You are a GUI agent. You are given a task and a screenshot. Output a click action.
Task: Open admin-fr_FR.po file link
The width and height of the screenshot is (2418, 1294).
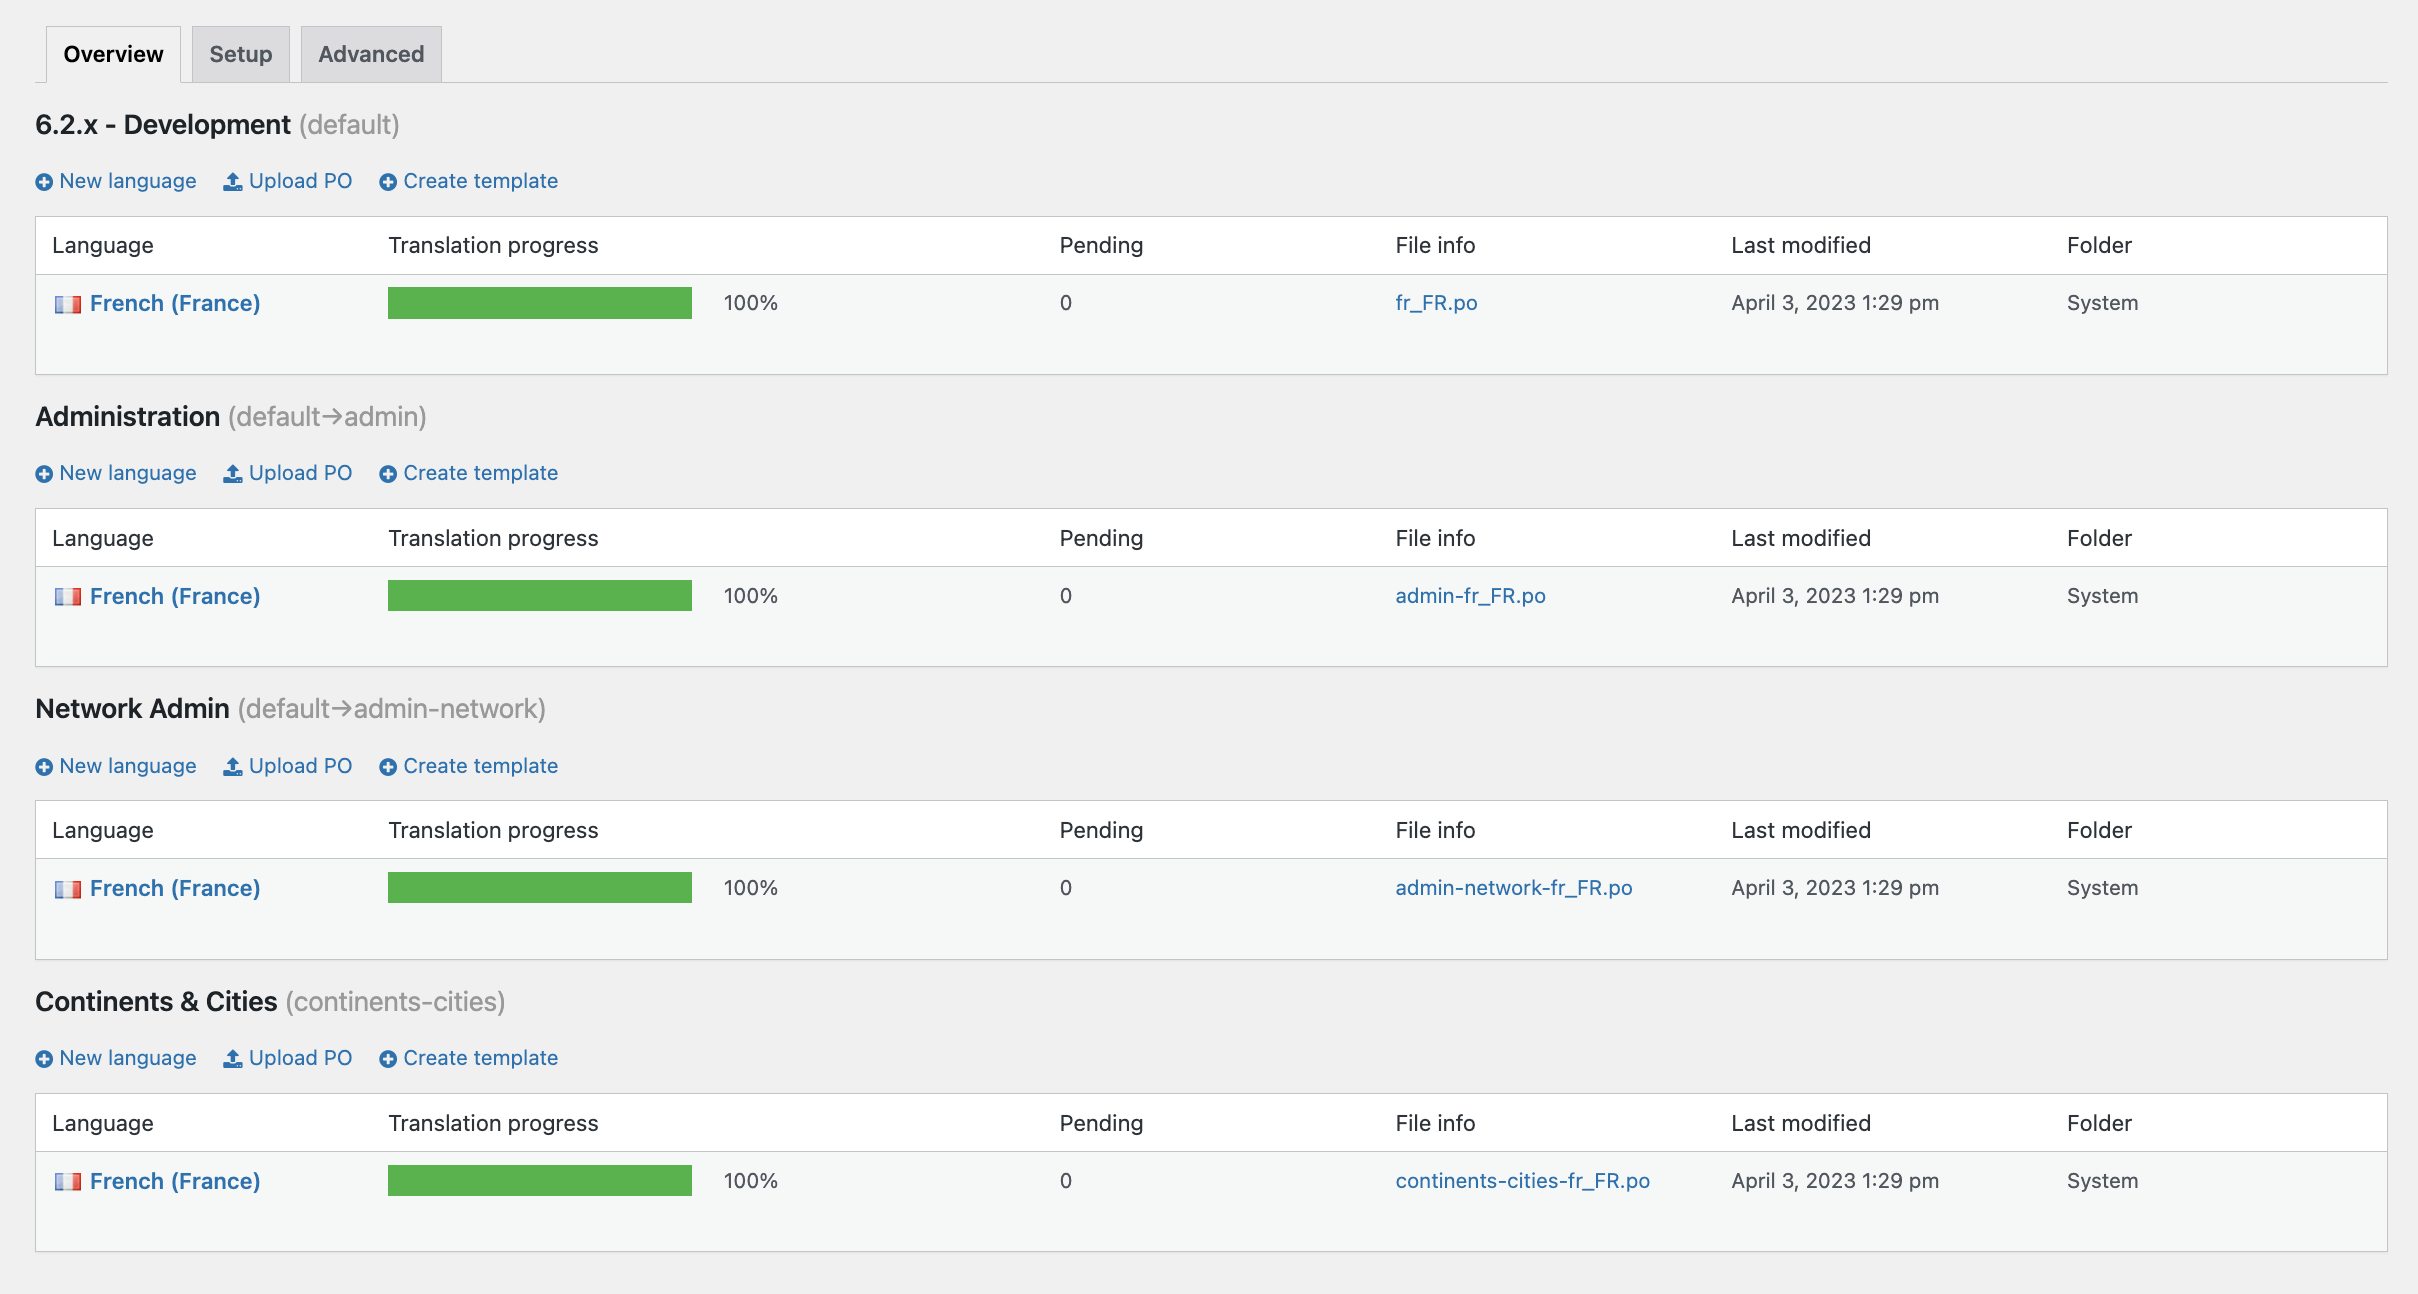1470,596
